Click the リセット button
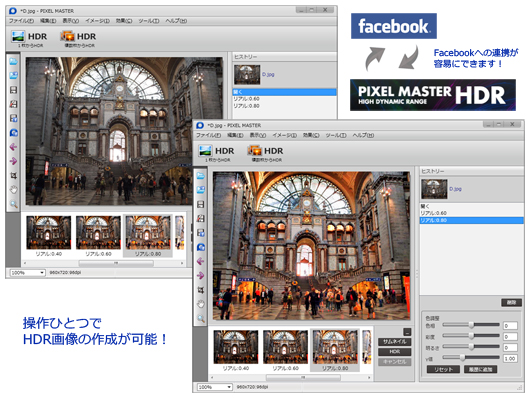This screenshot has height=398, width=530. point(443,369)
